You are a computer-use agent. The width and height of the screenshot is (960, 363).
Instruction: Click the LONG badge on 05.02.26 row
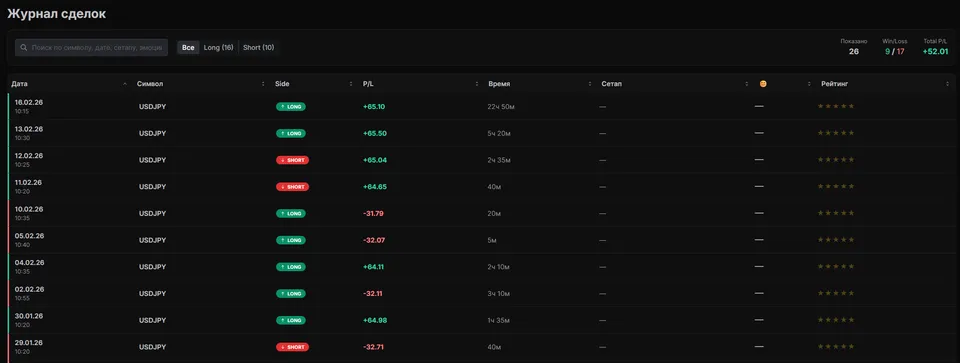click(291, 240)
